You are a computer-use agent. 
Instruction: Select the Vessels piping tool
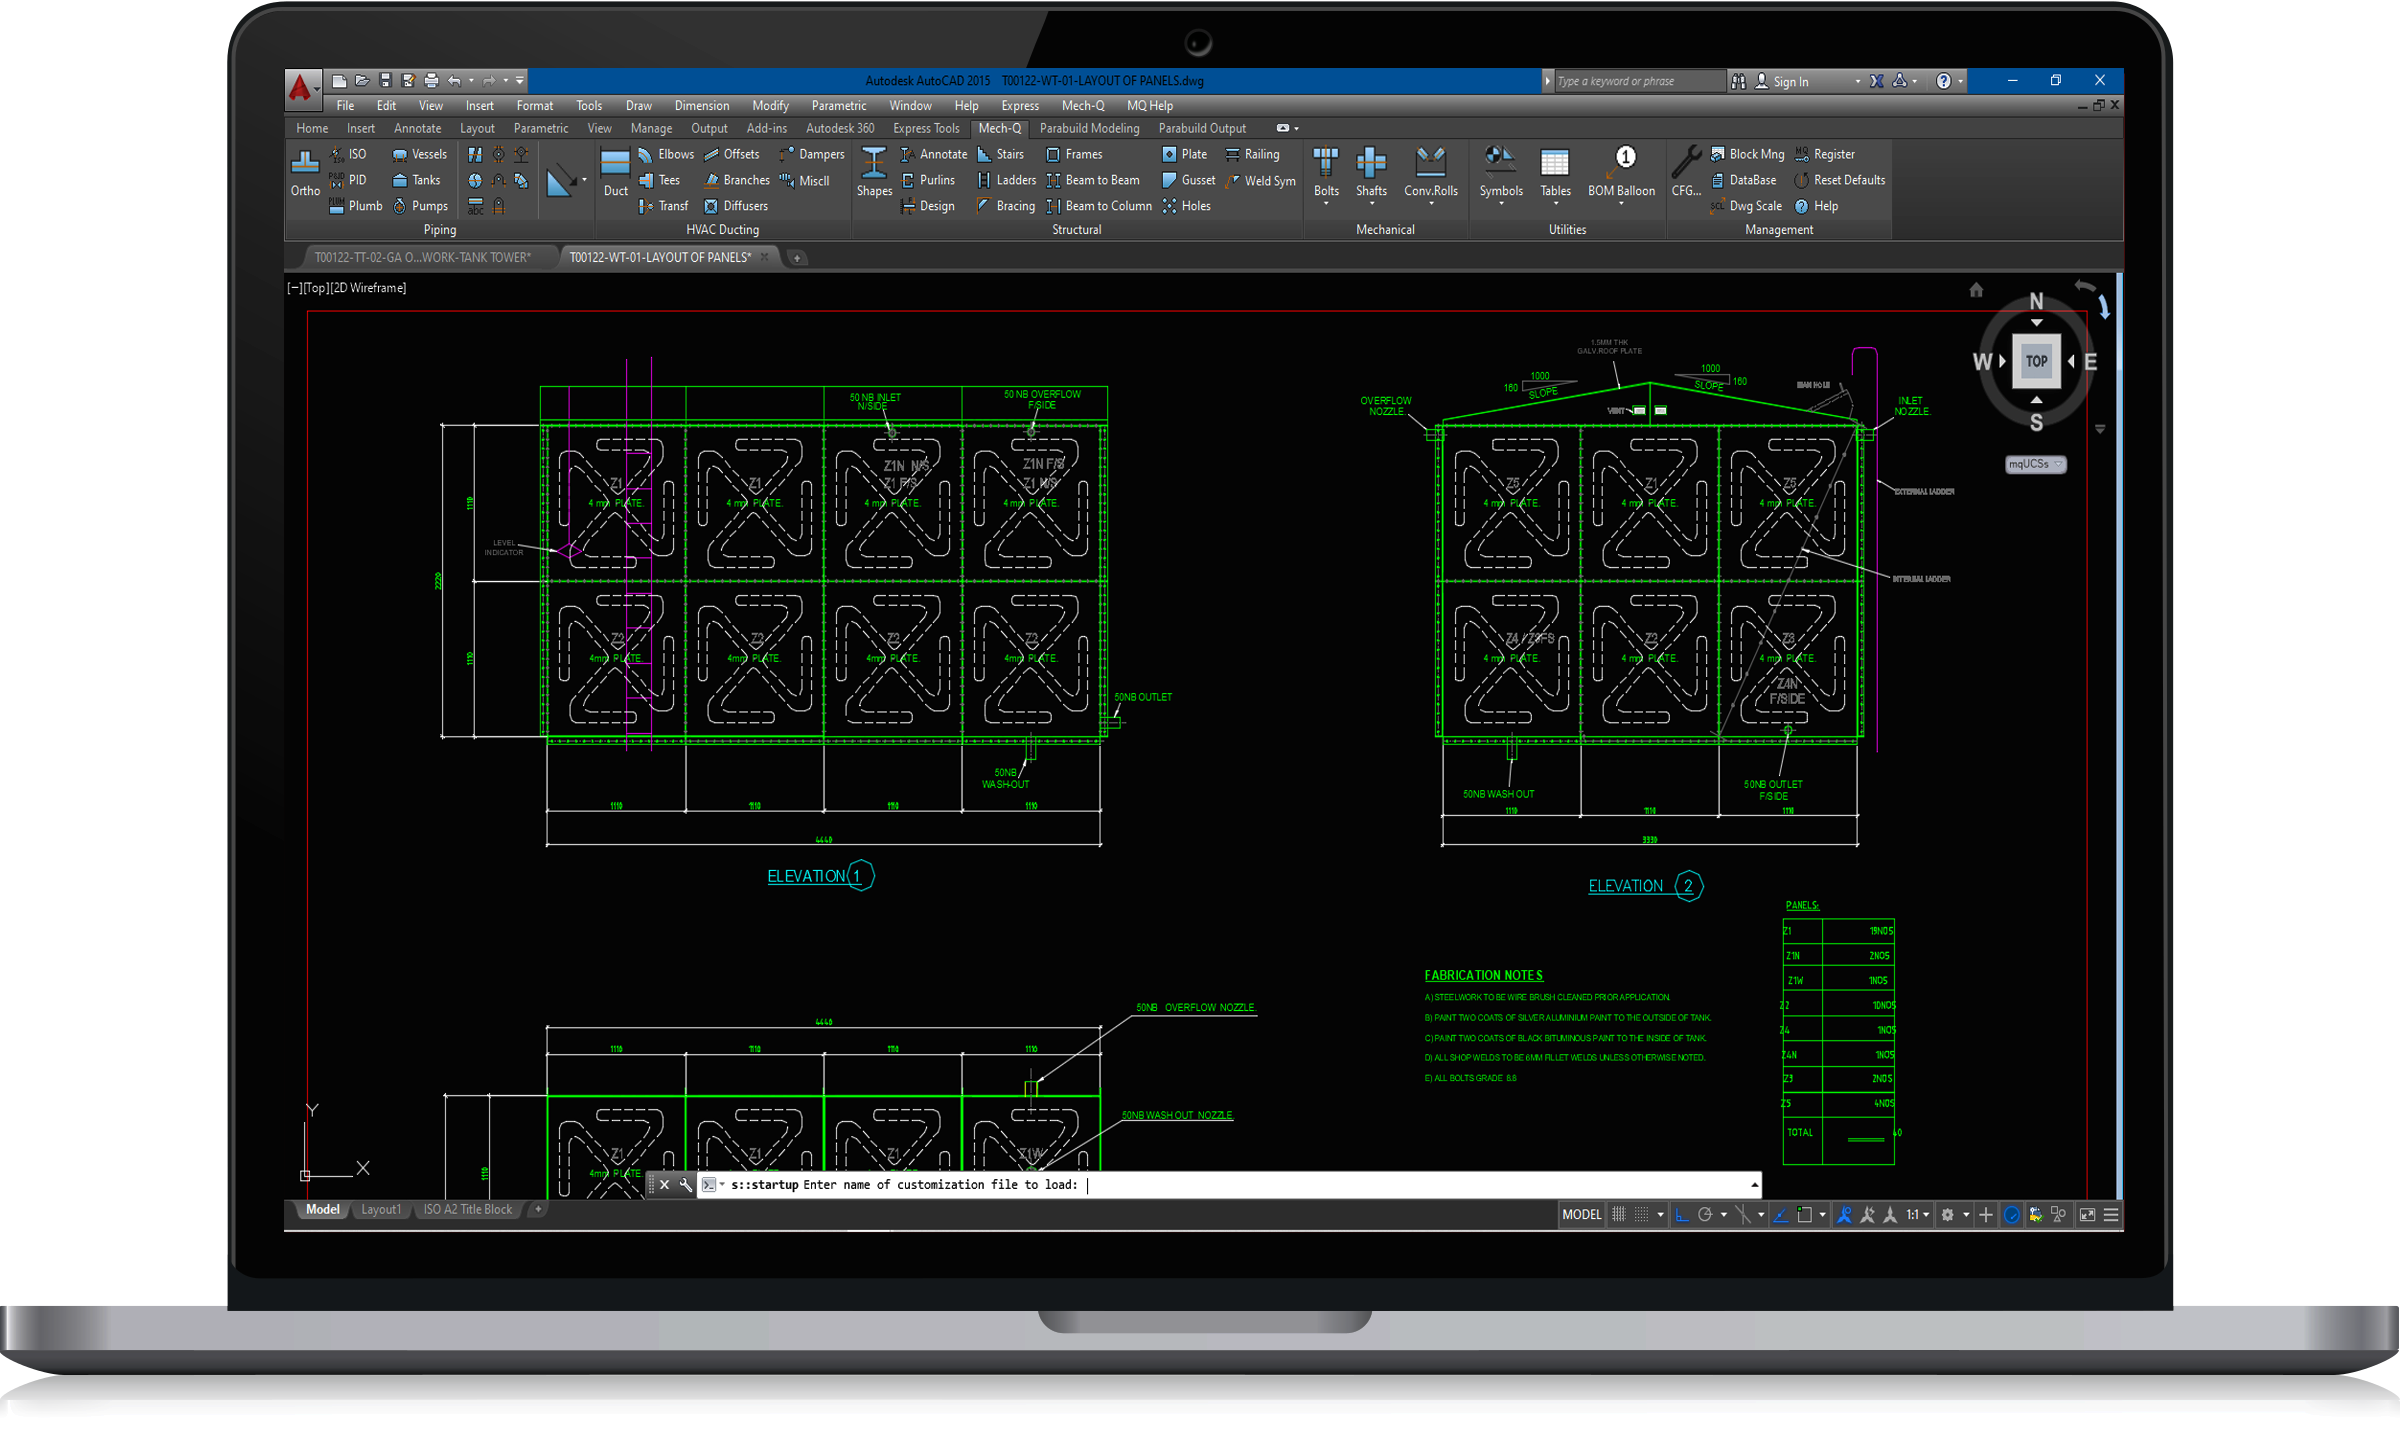coord(419,155)
